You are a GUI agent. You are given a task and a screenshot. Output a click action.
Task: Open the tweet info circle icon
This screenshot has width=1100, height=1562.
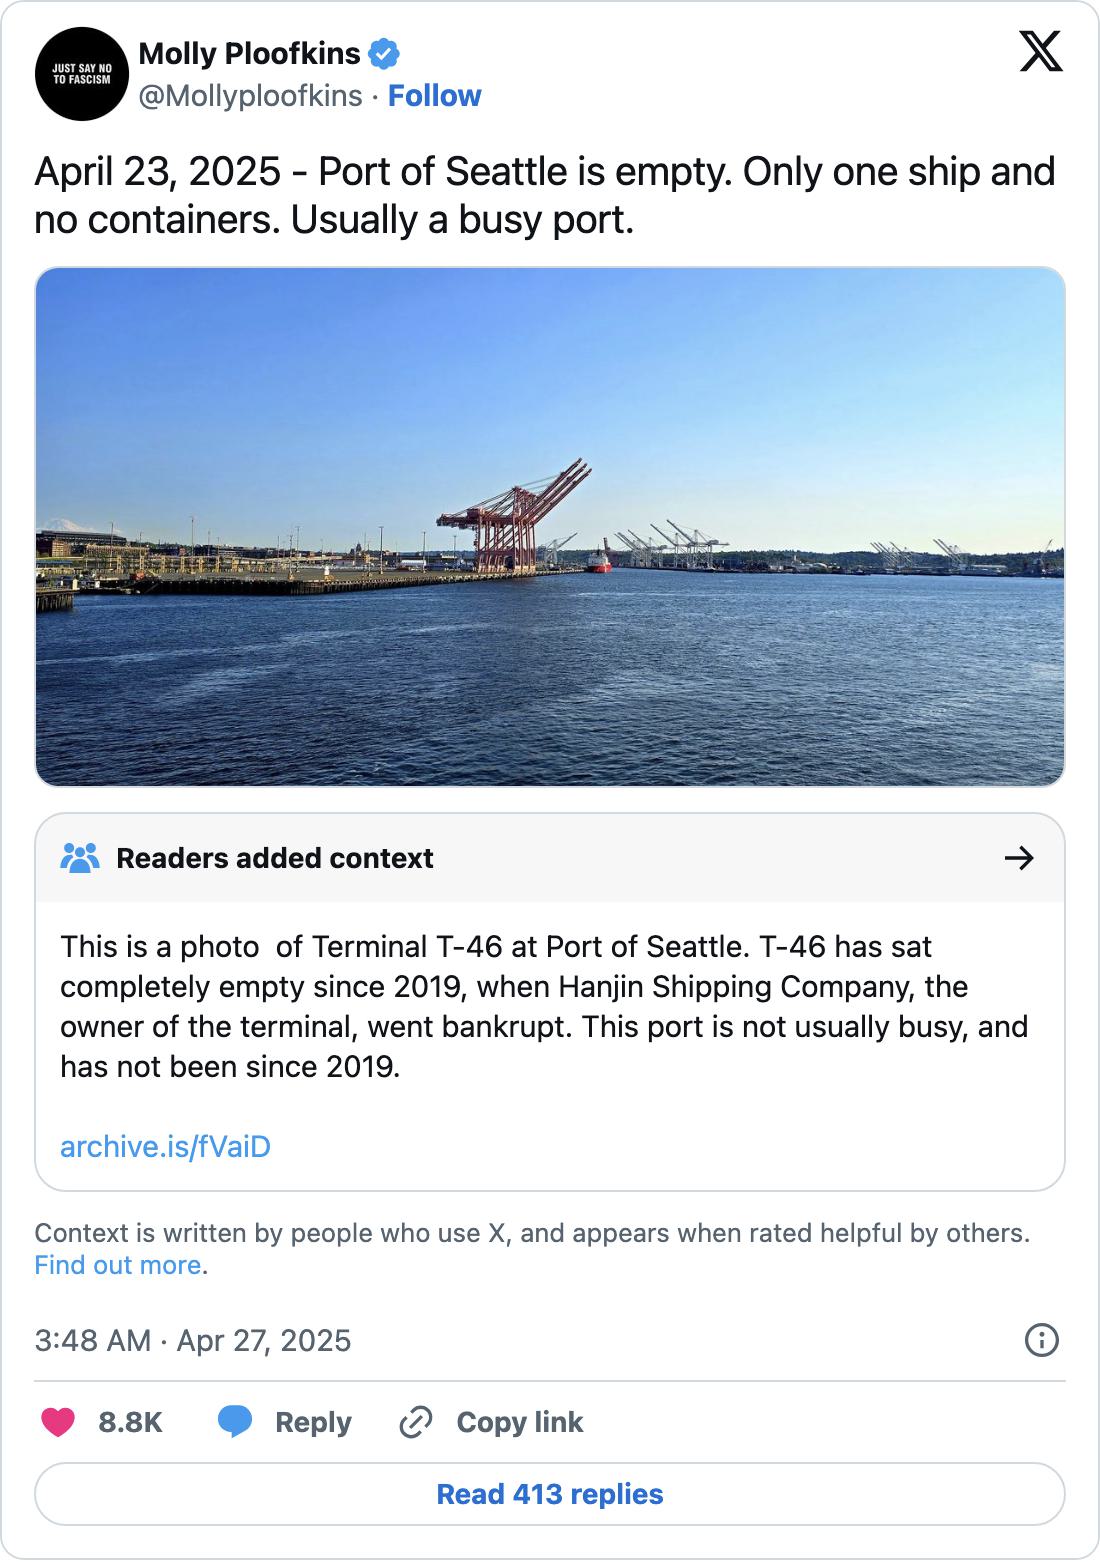(1042, 1340)
